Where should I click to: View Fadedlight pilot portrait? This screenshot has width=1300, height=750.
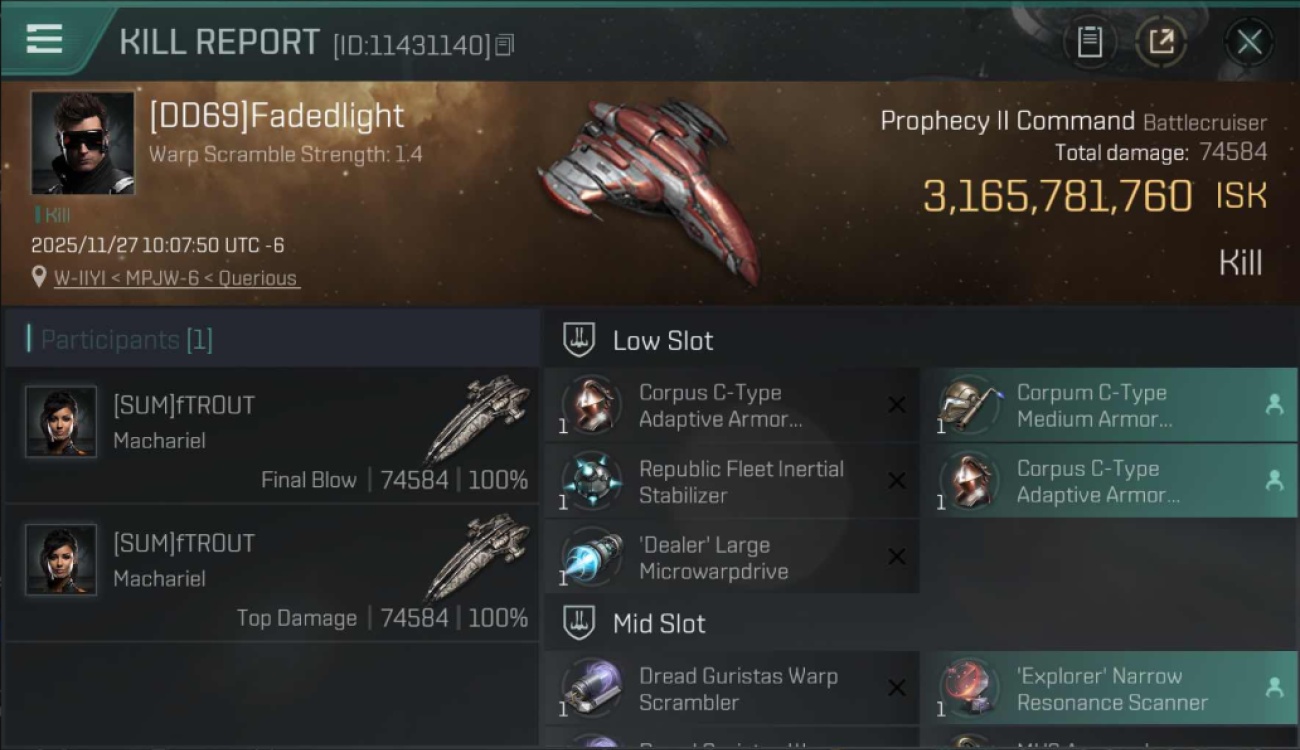[x=82, y=142]
